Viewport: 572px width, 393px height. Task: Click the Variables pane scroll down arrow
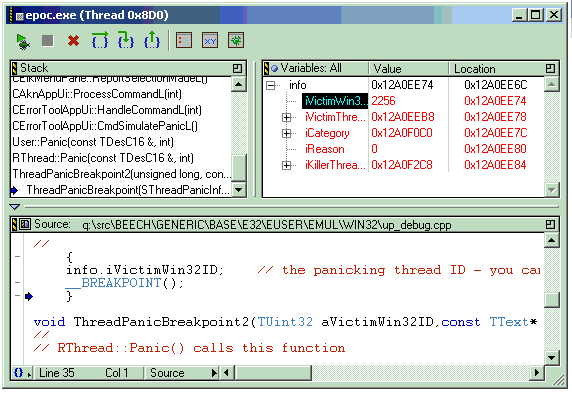pyautogui.click(x=551, y=190)
